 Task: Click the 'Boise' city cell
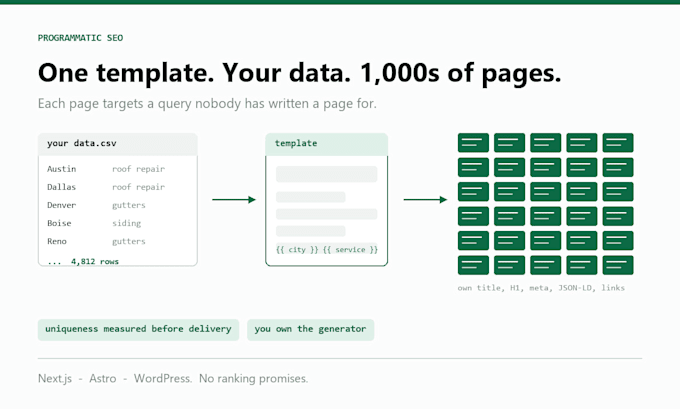click(x=59, y=223)
